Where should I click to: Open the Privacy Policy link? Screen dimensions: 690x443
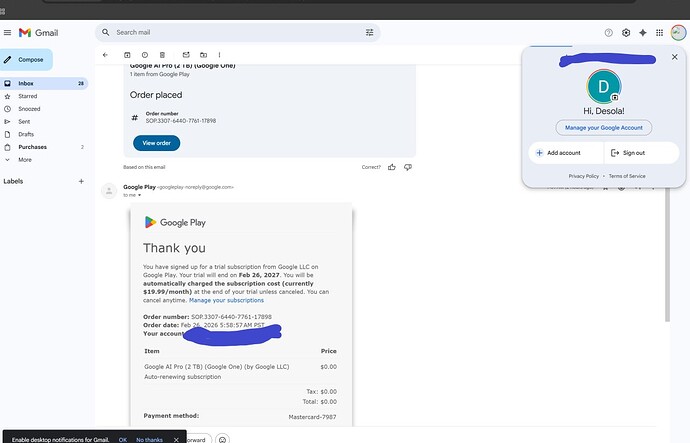584,176
